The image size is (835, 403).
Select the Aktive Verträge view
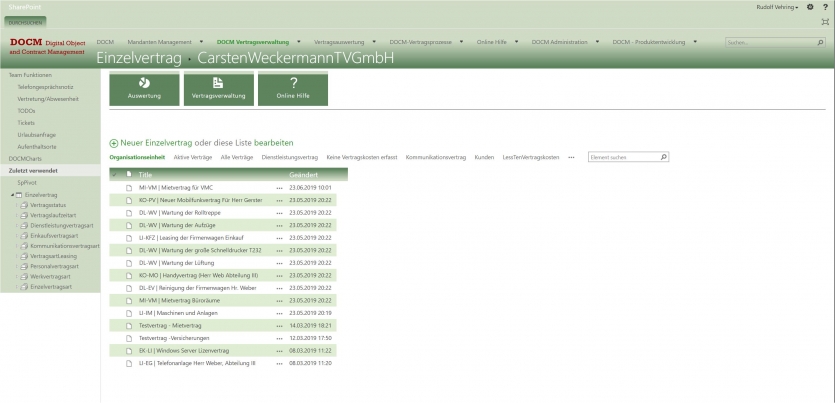[193, 158]
